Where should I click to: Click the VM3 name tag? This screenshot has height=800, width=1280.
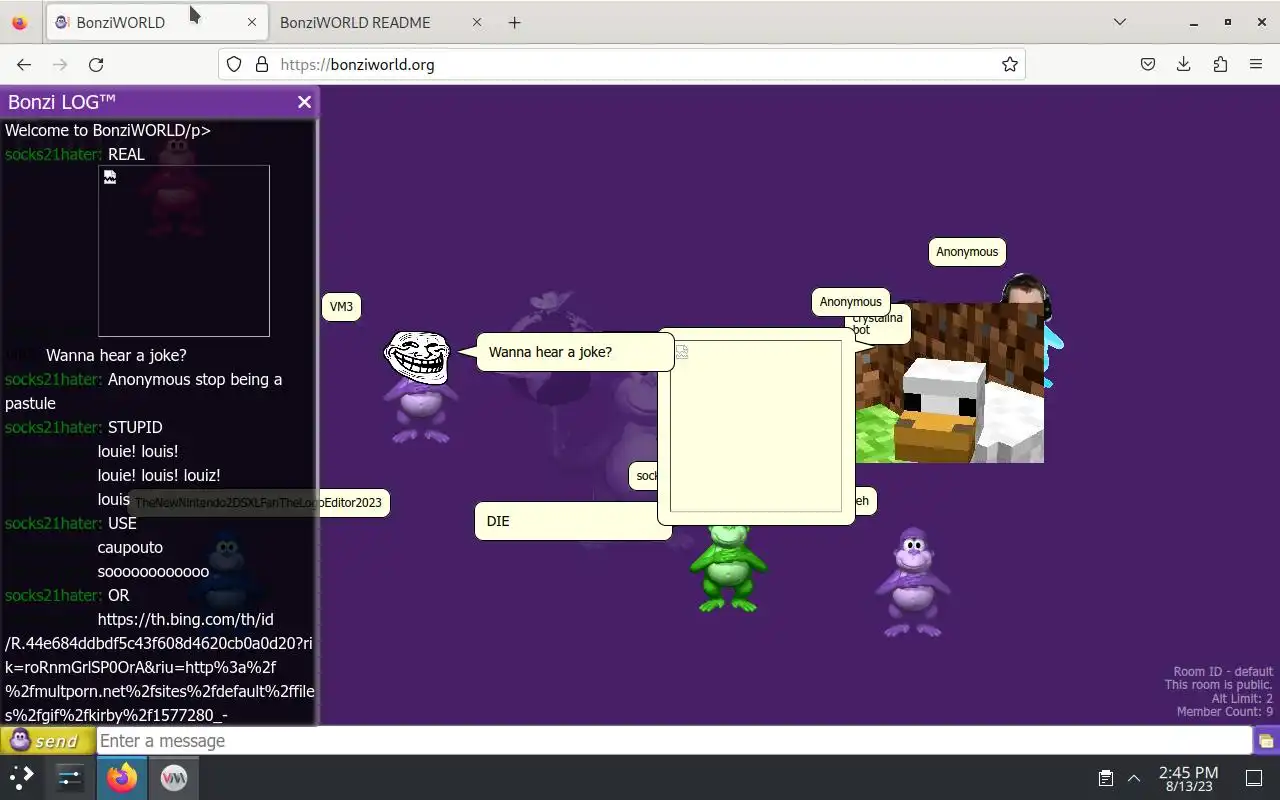(x=341, y=307)
